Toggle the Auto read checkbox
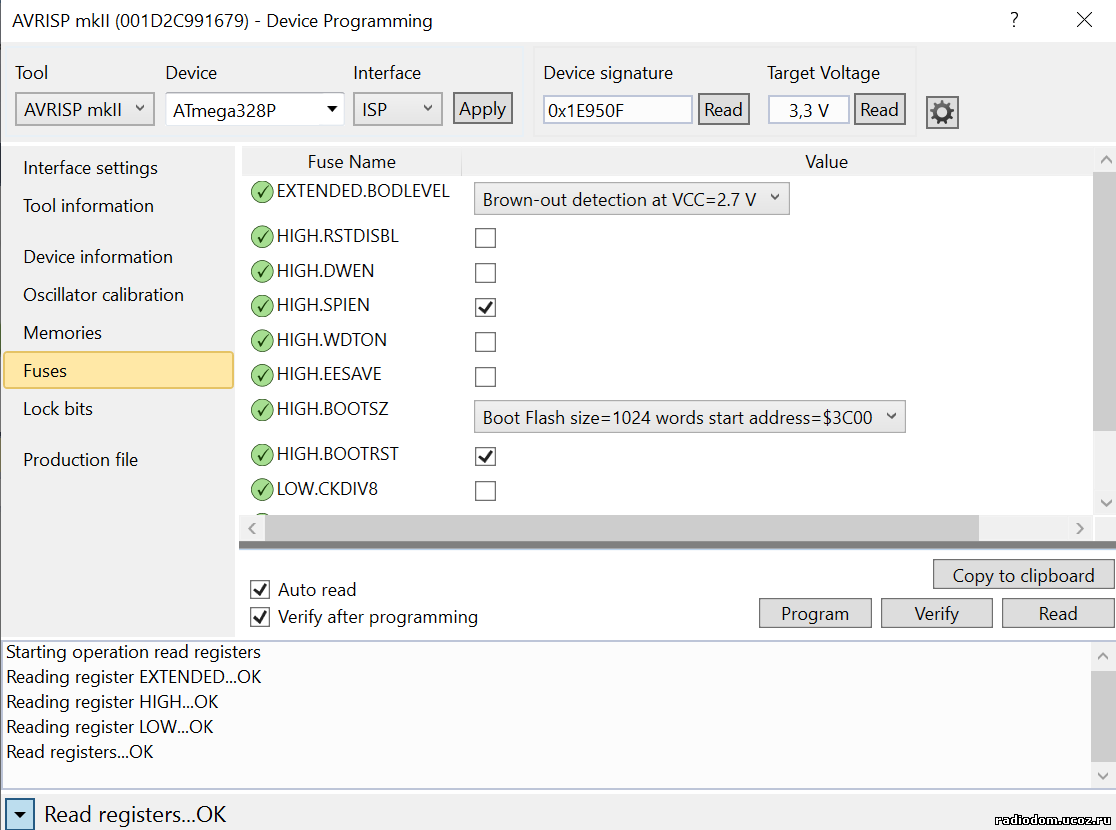This screenshot has width=1116, height=830. (260, 589)
